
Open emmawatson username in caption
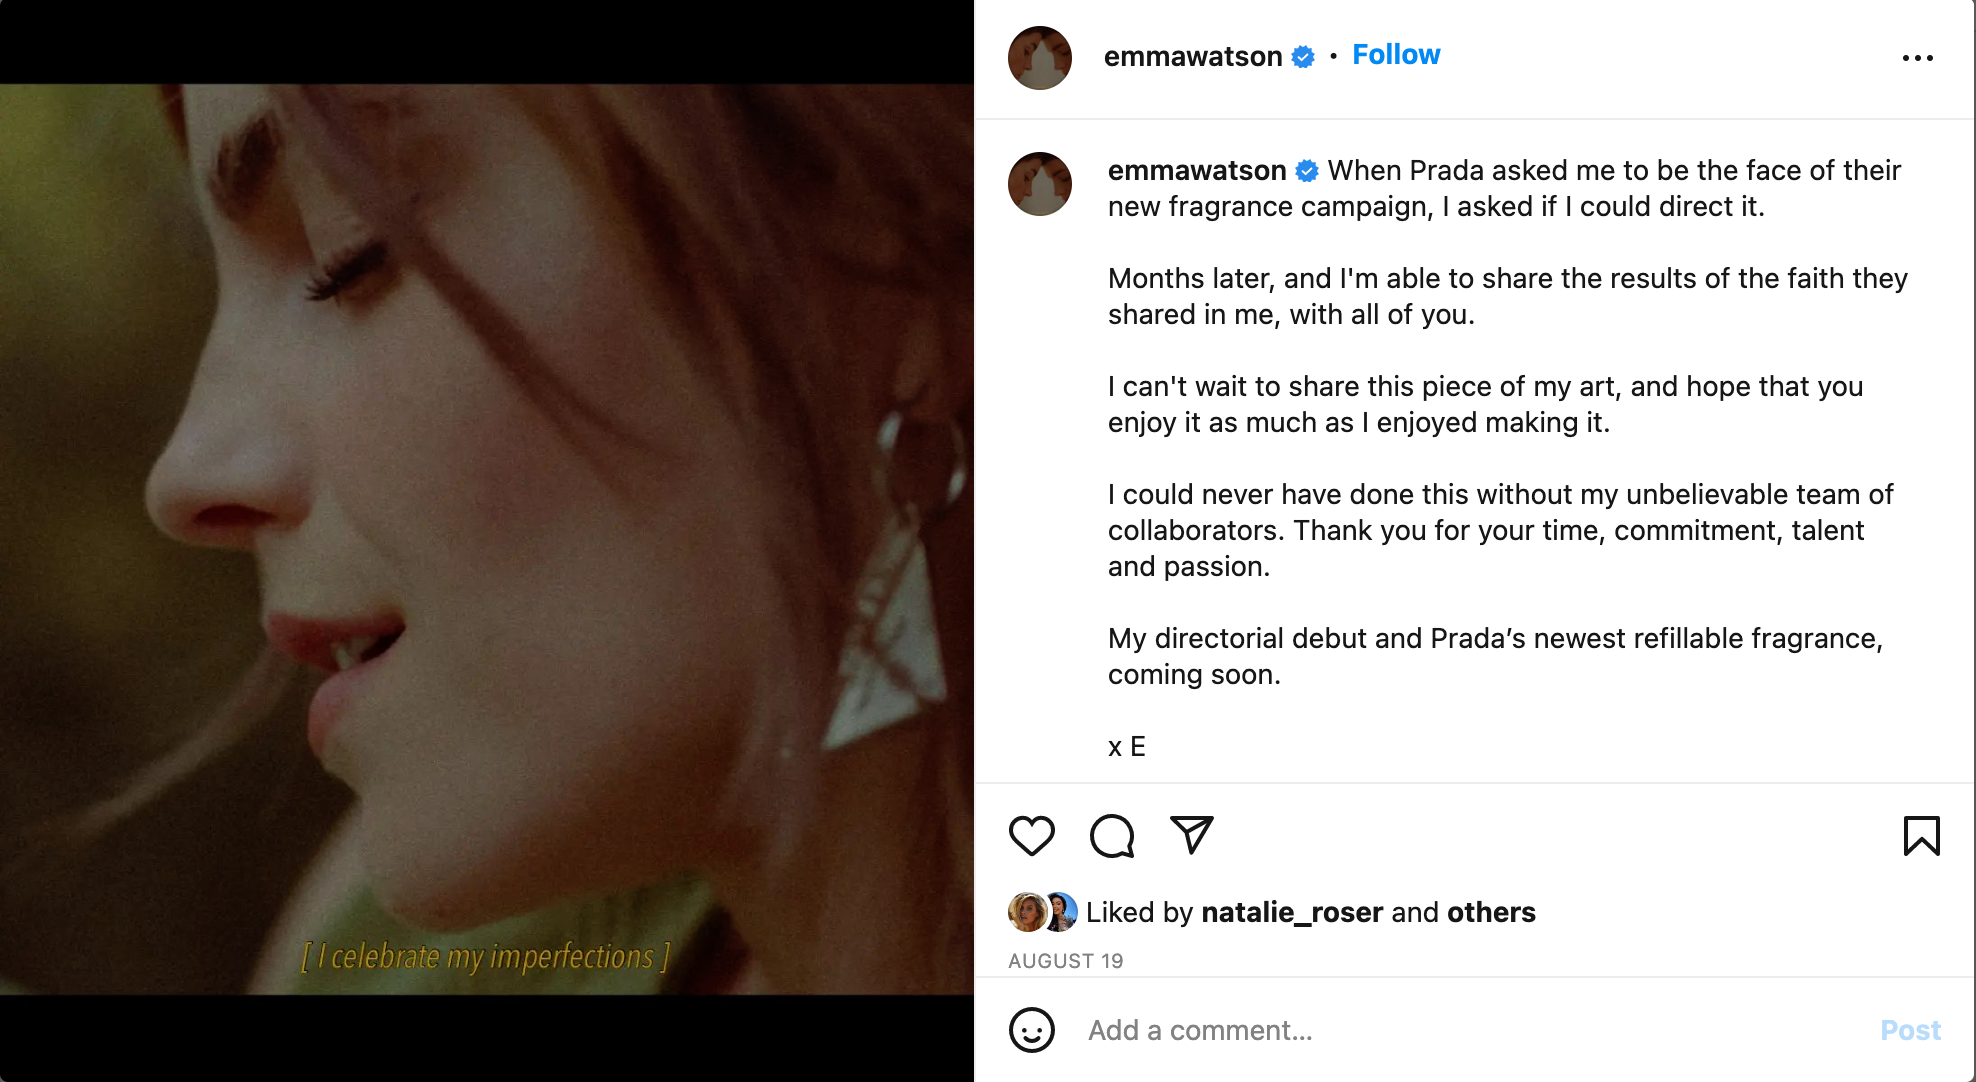[x=1196, y=171]
